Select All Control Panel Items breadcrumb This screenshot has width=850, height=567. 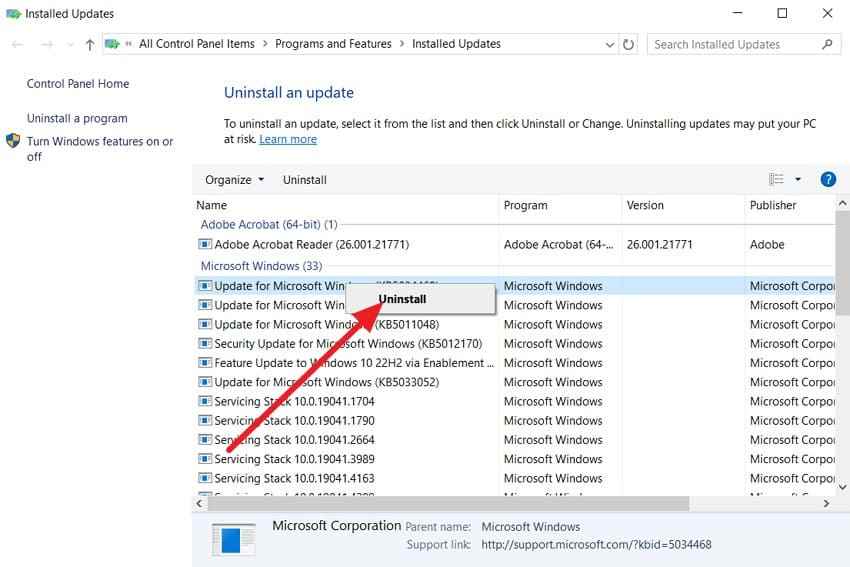(197, 44)
